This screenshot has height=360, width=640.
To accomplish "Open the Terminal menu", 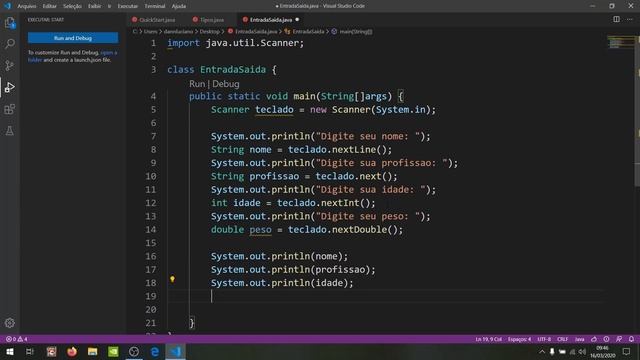I will (x=155, y=6).
